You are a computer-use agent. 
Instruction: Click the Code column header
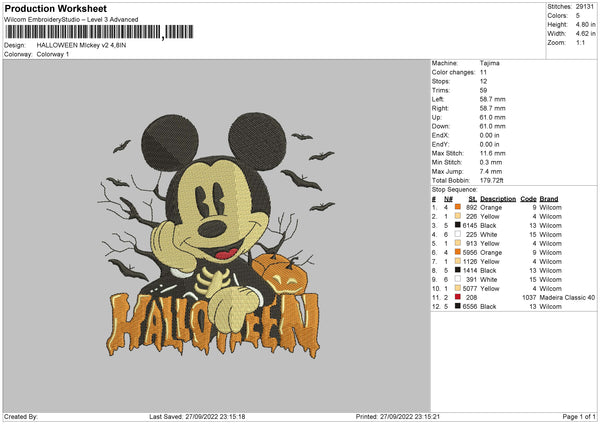[x=529, y=198]
